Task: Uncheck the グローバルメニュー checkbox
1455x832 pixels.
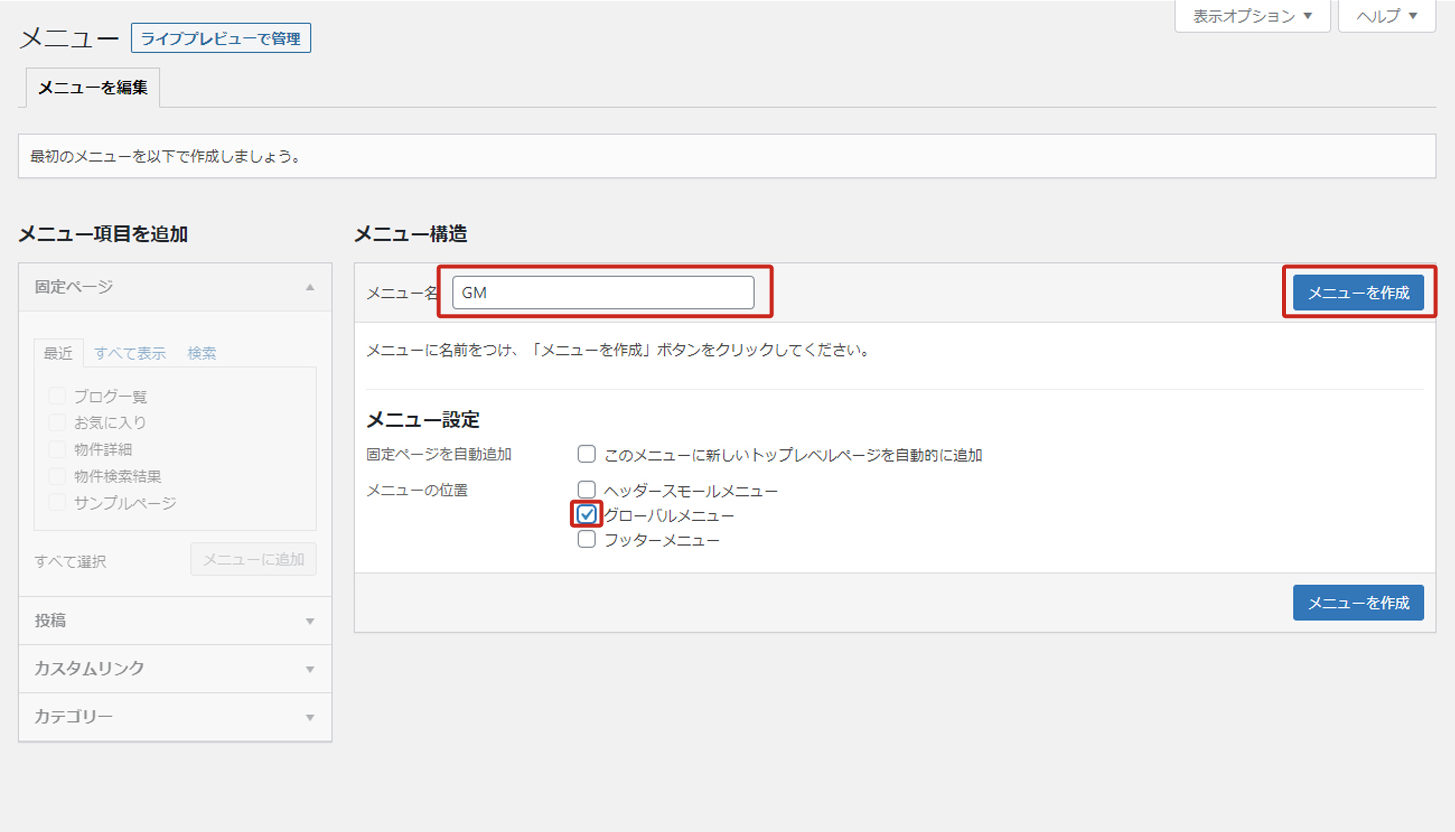Action: (x=587, y=515)
